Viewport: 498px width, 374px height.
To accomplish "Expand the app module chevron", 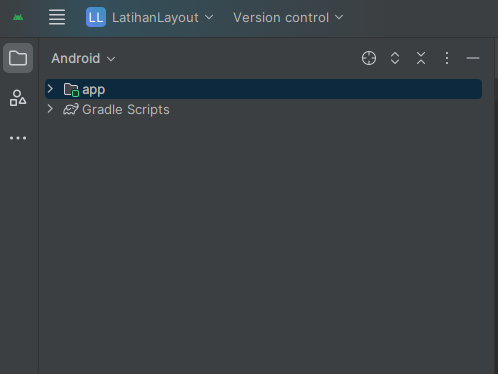I will click(x=50, y=89).
